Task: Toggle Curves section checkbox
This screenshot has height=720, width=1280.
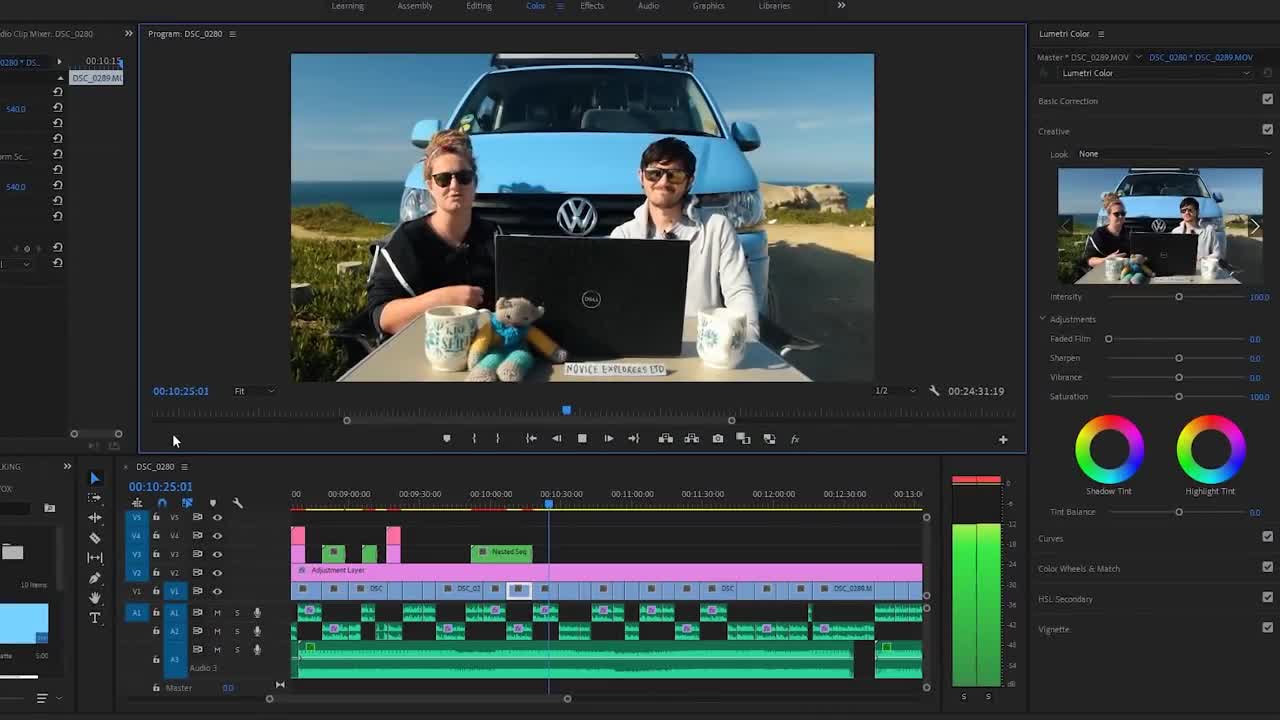Action: 1268,537
